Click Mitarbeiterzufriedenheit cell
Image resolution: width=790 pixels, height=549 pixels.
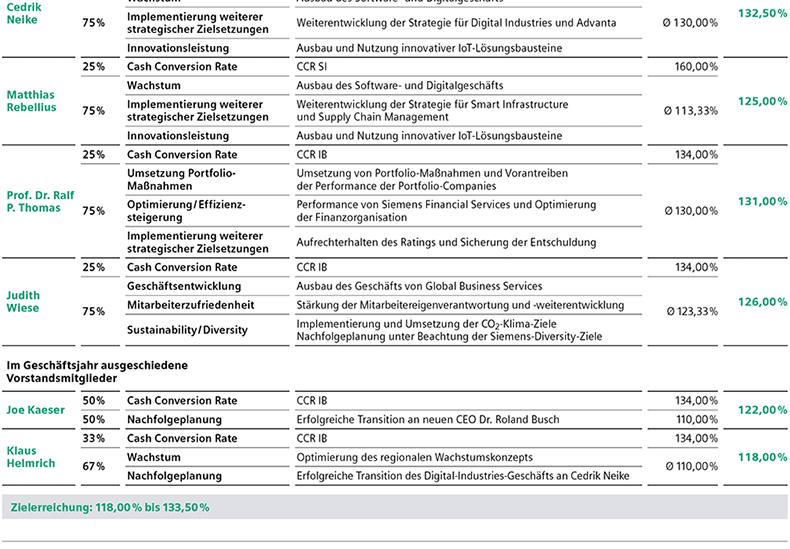(190, 305)
